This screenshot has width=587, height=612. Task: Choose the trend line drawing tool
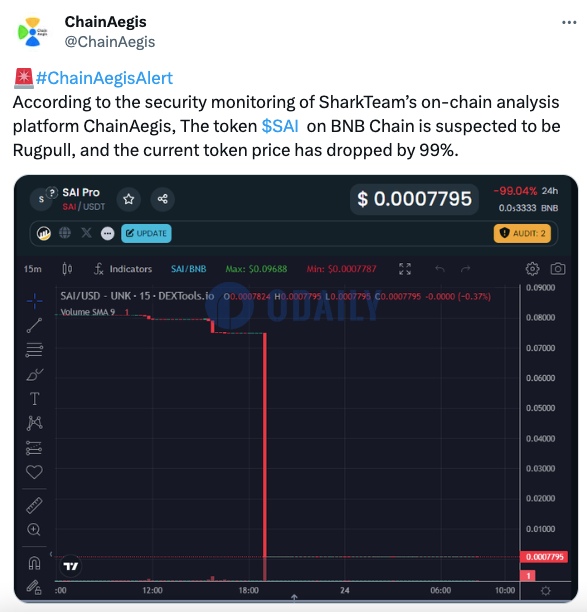click(x=34, y=326)
